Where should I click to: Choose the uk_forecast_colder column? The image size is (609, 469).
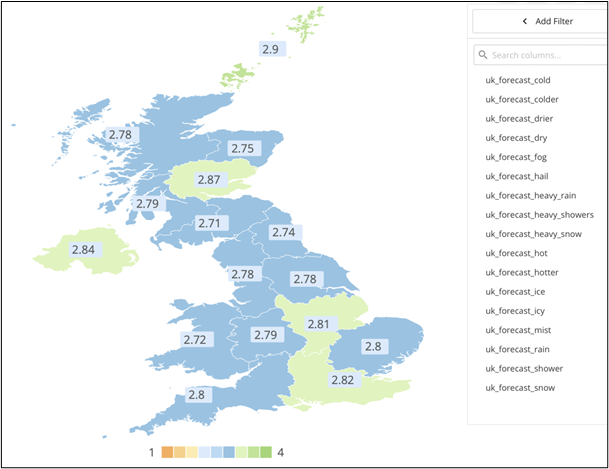(521, 99)
